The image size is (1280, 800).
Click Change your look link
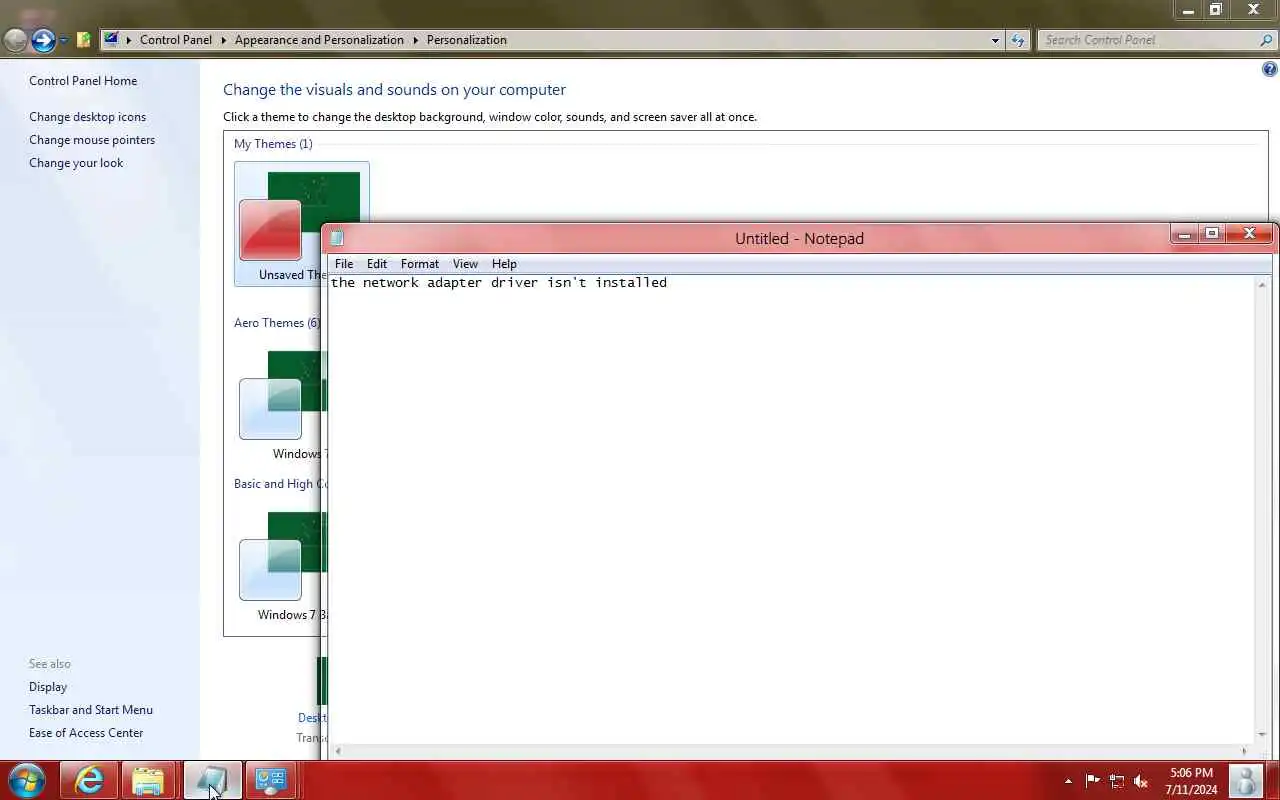click(x=76, y=163)
